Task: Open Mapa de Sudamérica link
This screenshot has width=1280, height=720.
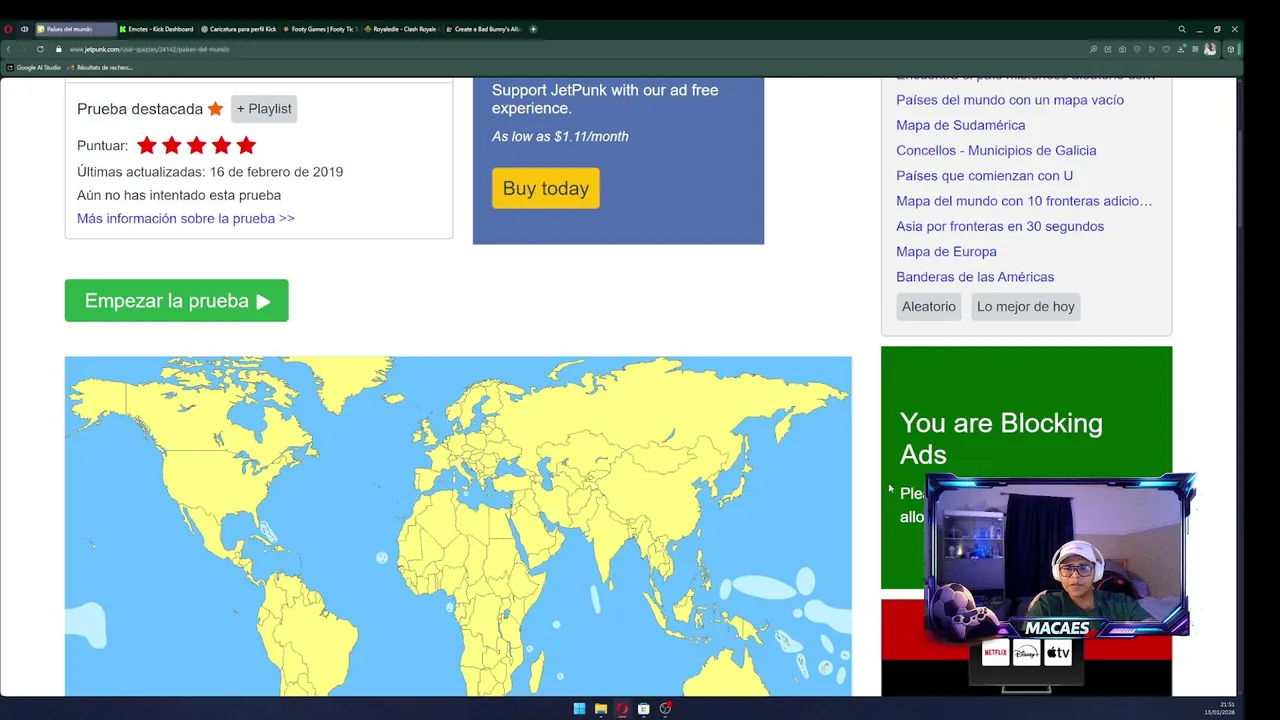Action: 961,125
